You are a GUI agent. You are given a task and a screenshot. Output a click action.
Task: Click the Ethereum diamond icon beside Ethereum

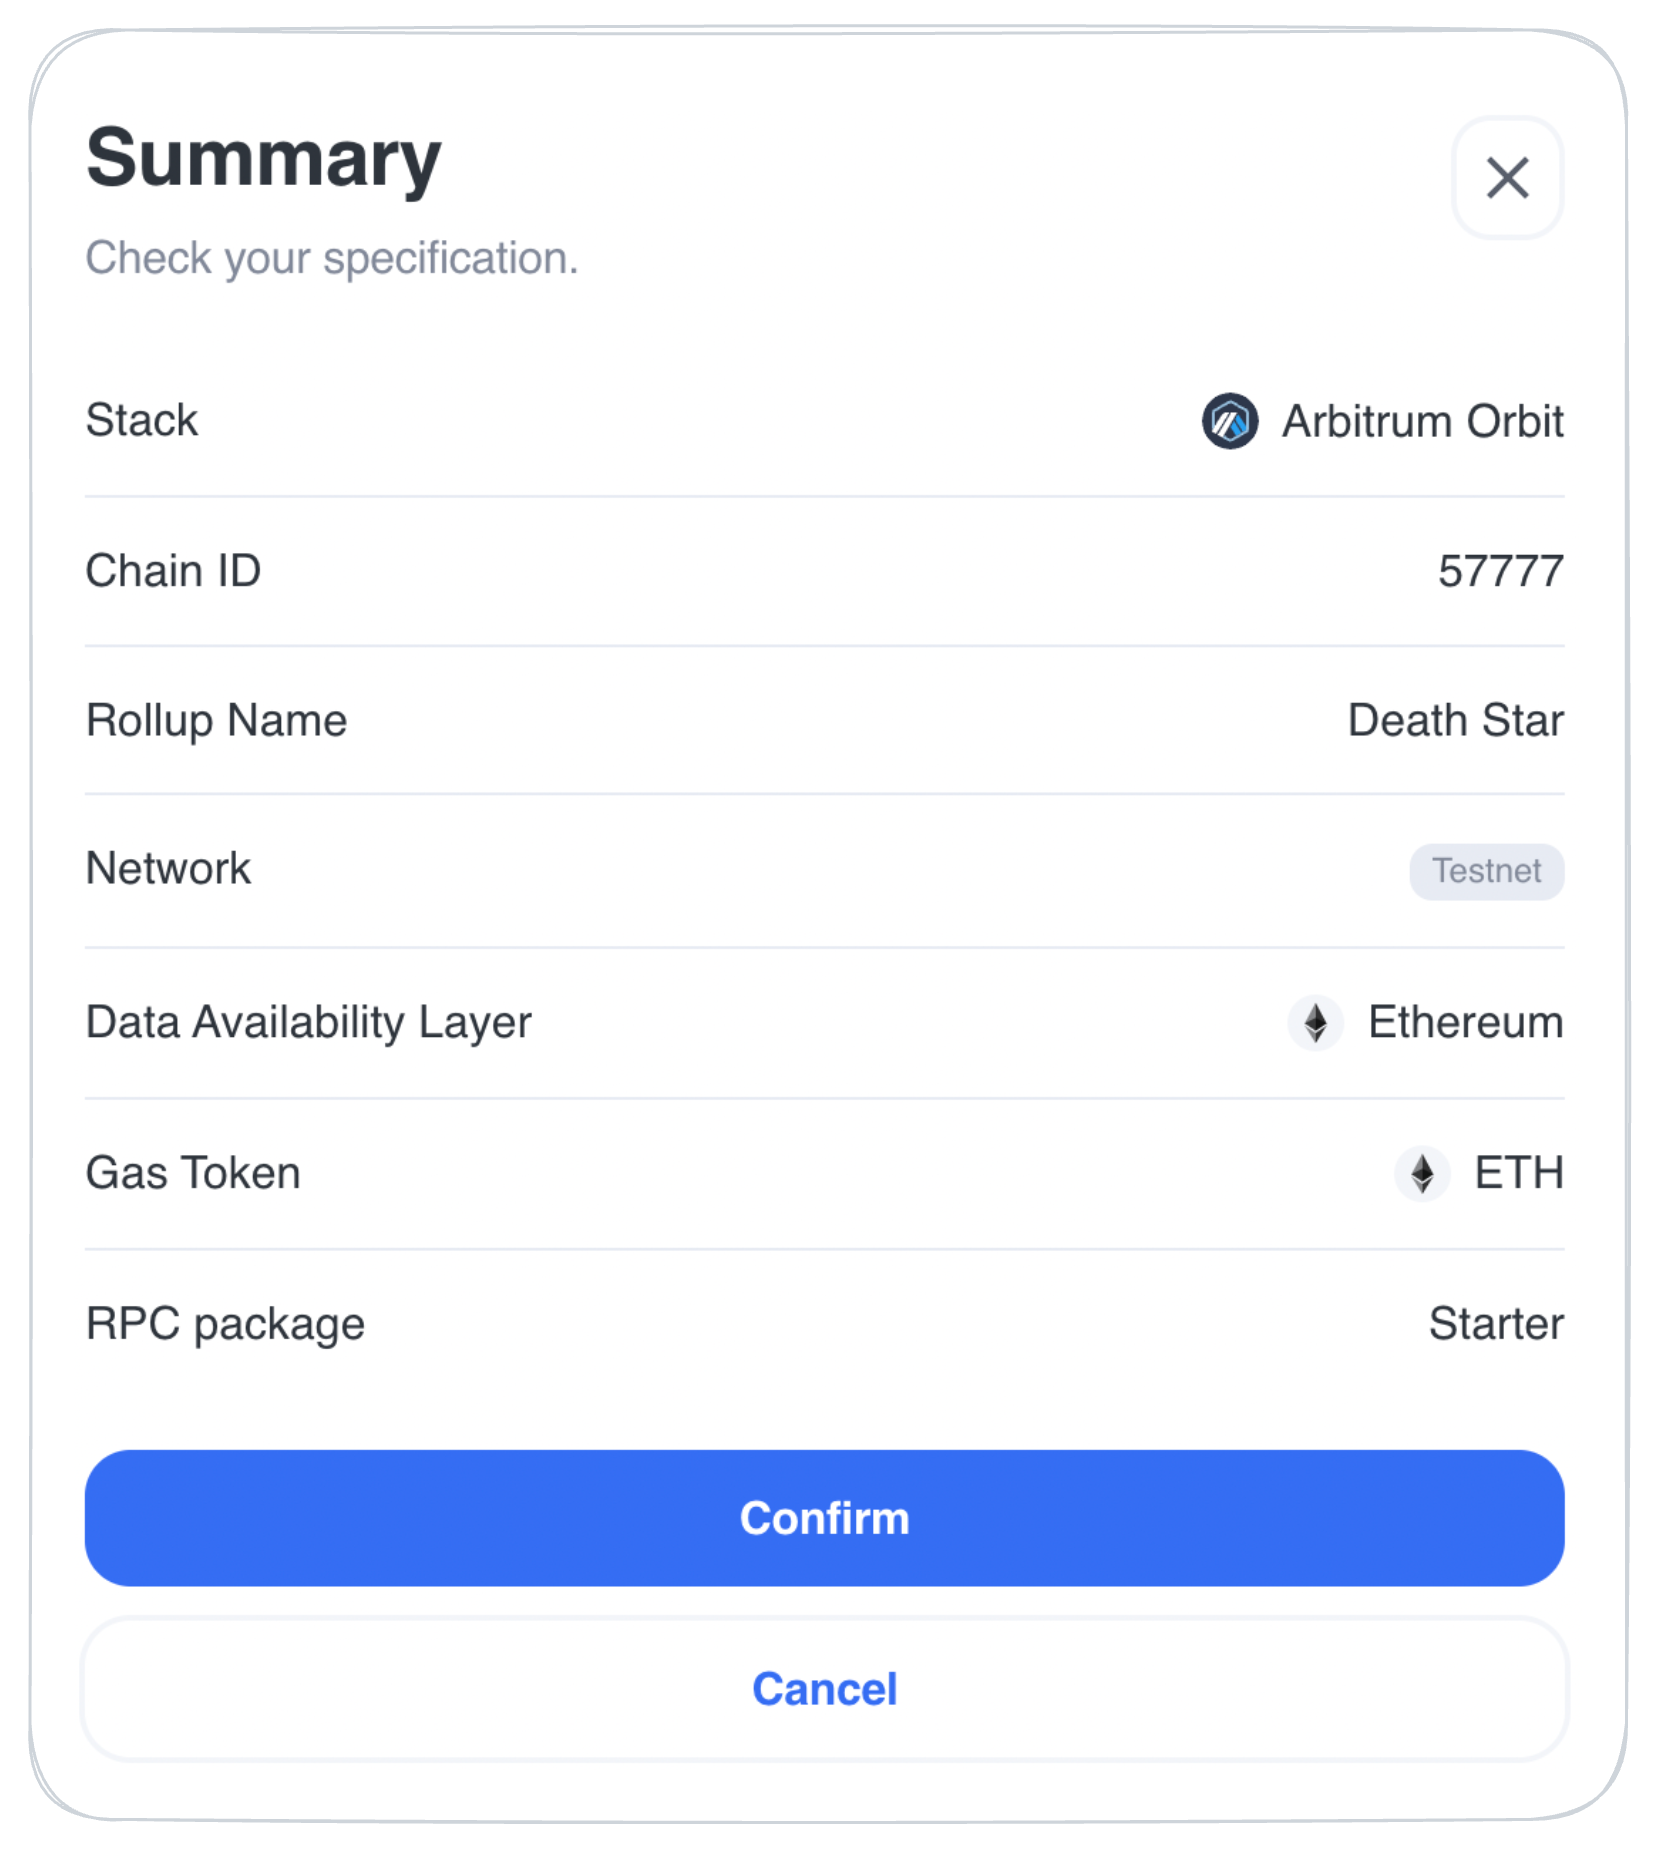(x=1315, y=1023)
